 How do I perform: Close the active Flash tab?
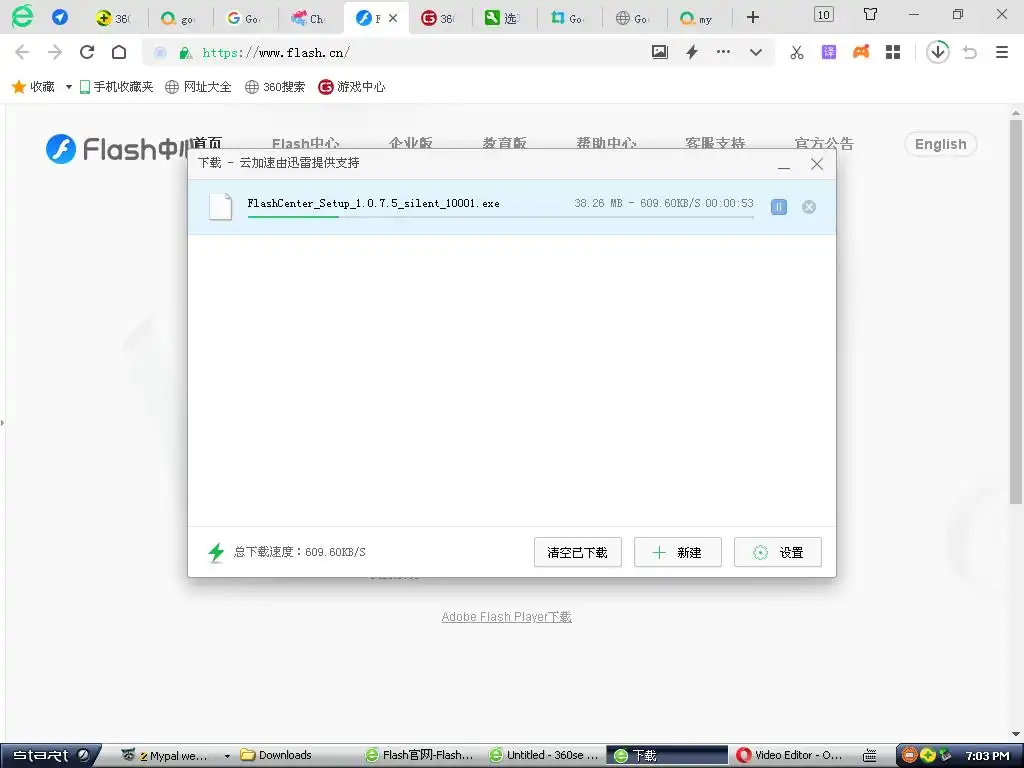(x=393, y=18)
